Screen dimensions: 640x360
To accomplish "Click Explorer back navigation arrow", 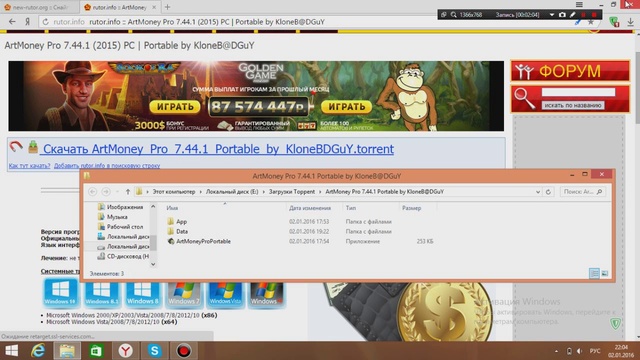I will click(x=93, y=191).
